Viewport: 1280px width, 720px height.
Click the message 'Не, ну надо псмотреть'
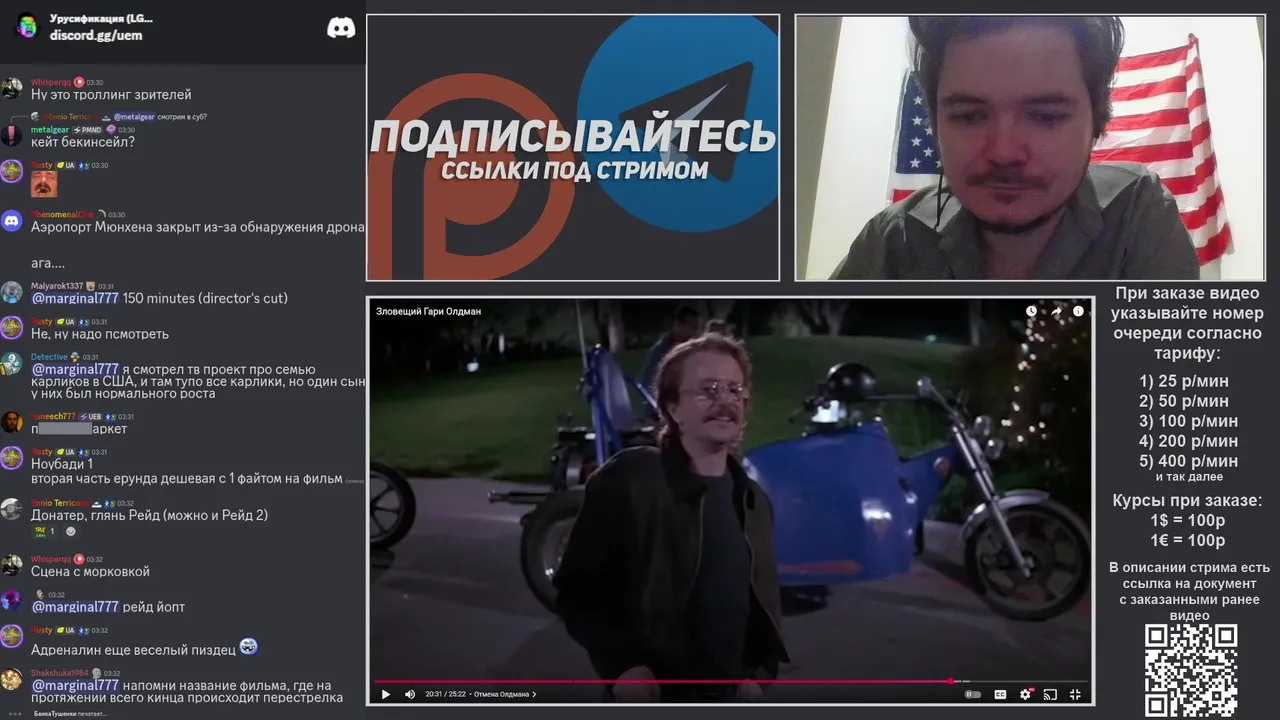coord(100,334)
